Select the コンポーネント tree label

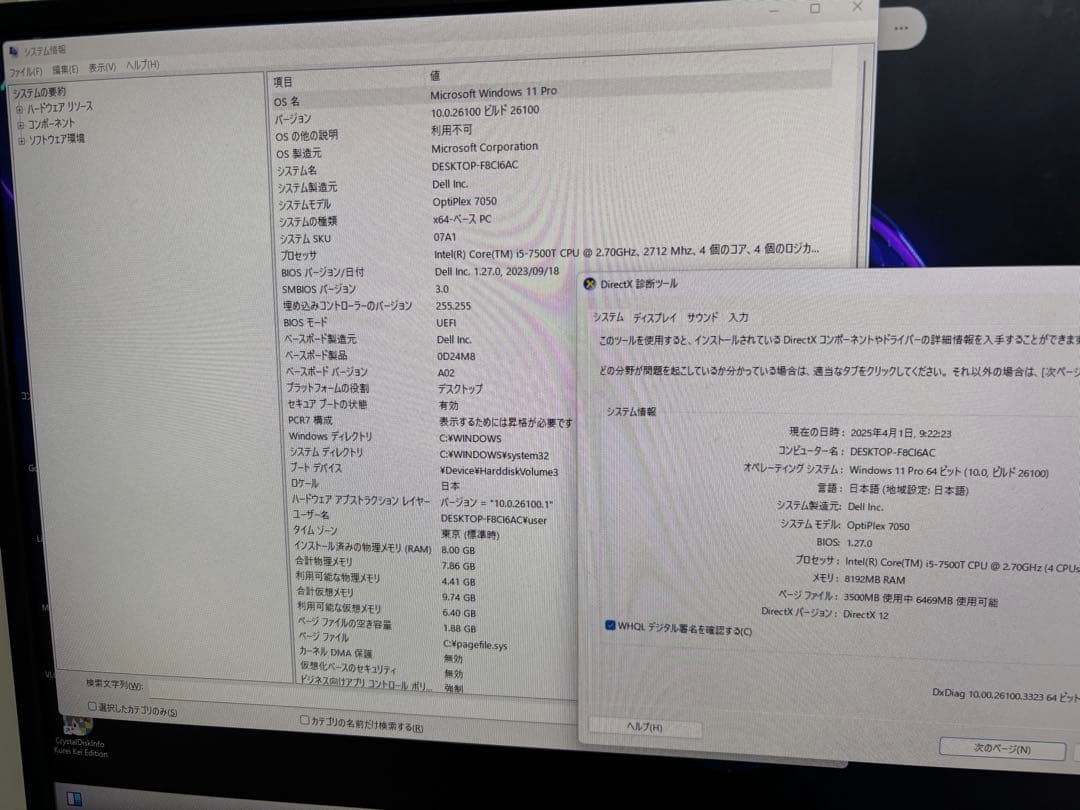[x=52, y=123]
